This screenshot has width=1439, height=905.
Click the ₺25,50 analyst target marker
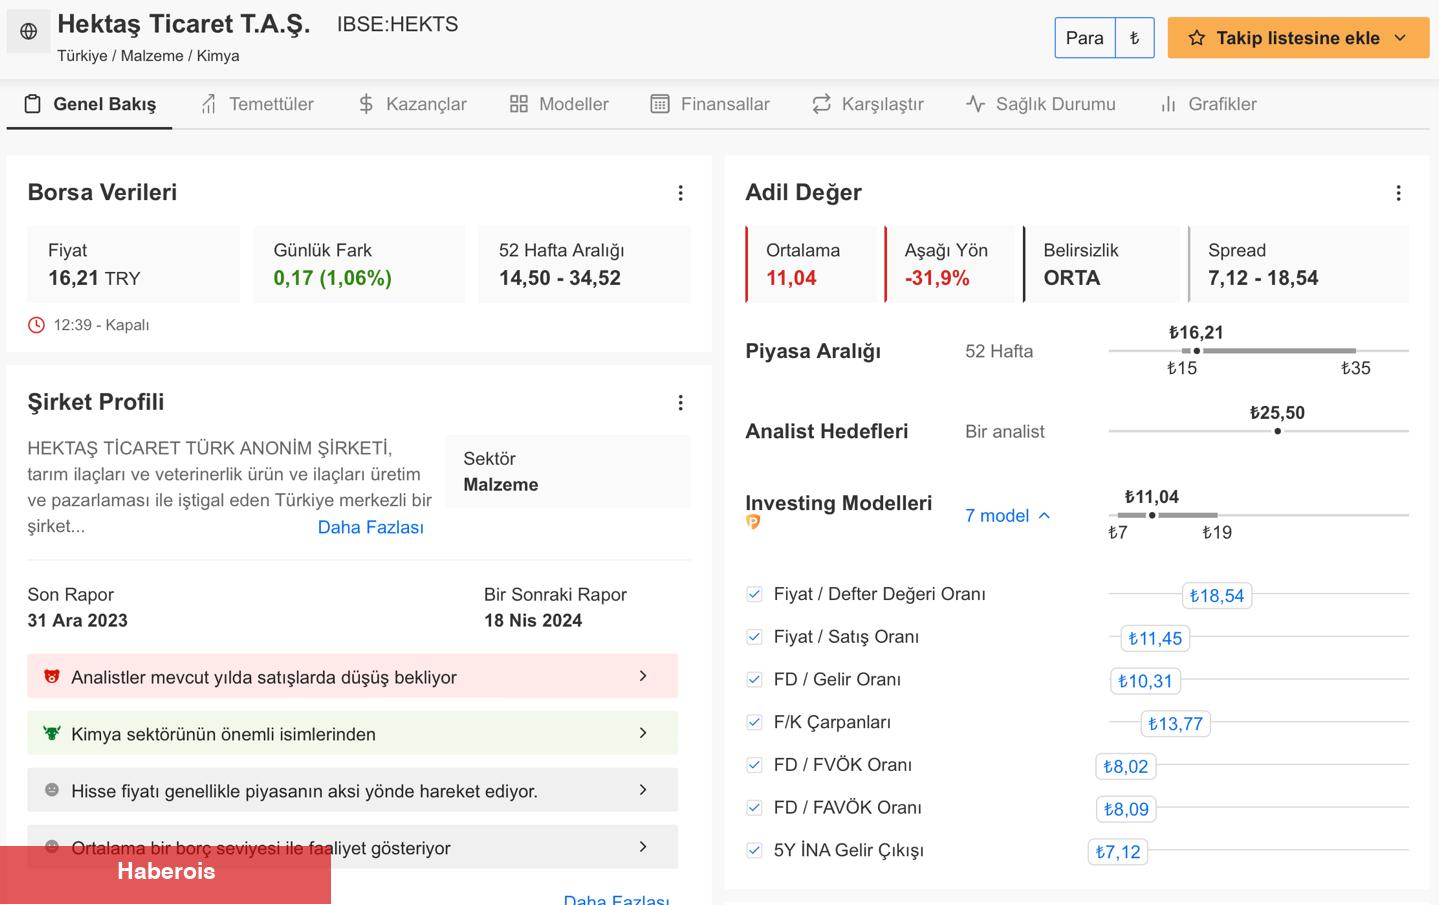(1277, 431)
